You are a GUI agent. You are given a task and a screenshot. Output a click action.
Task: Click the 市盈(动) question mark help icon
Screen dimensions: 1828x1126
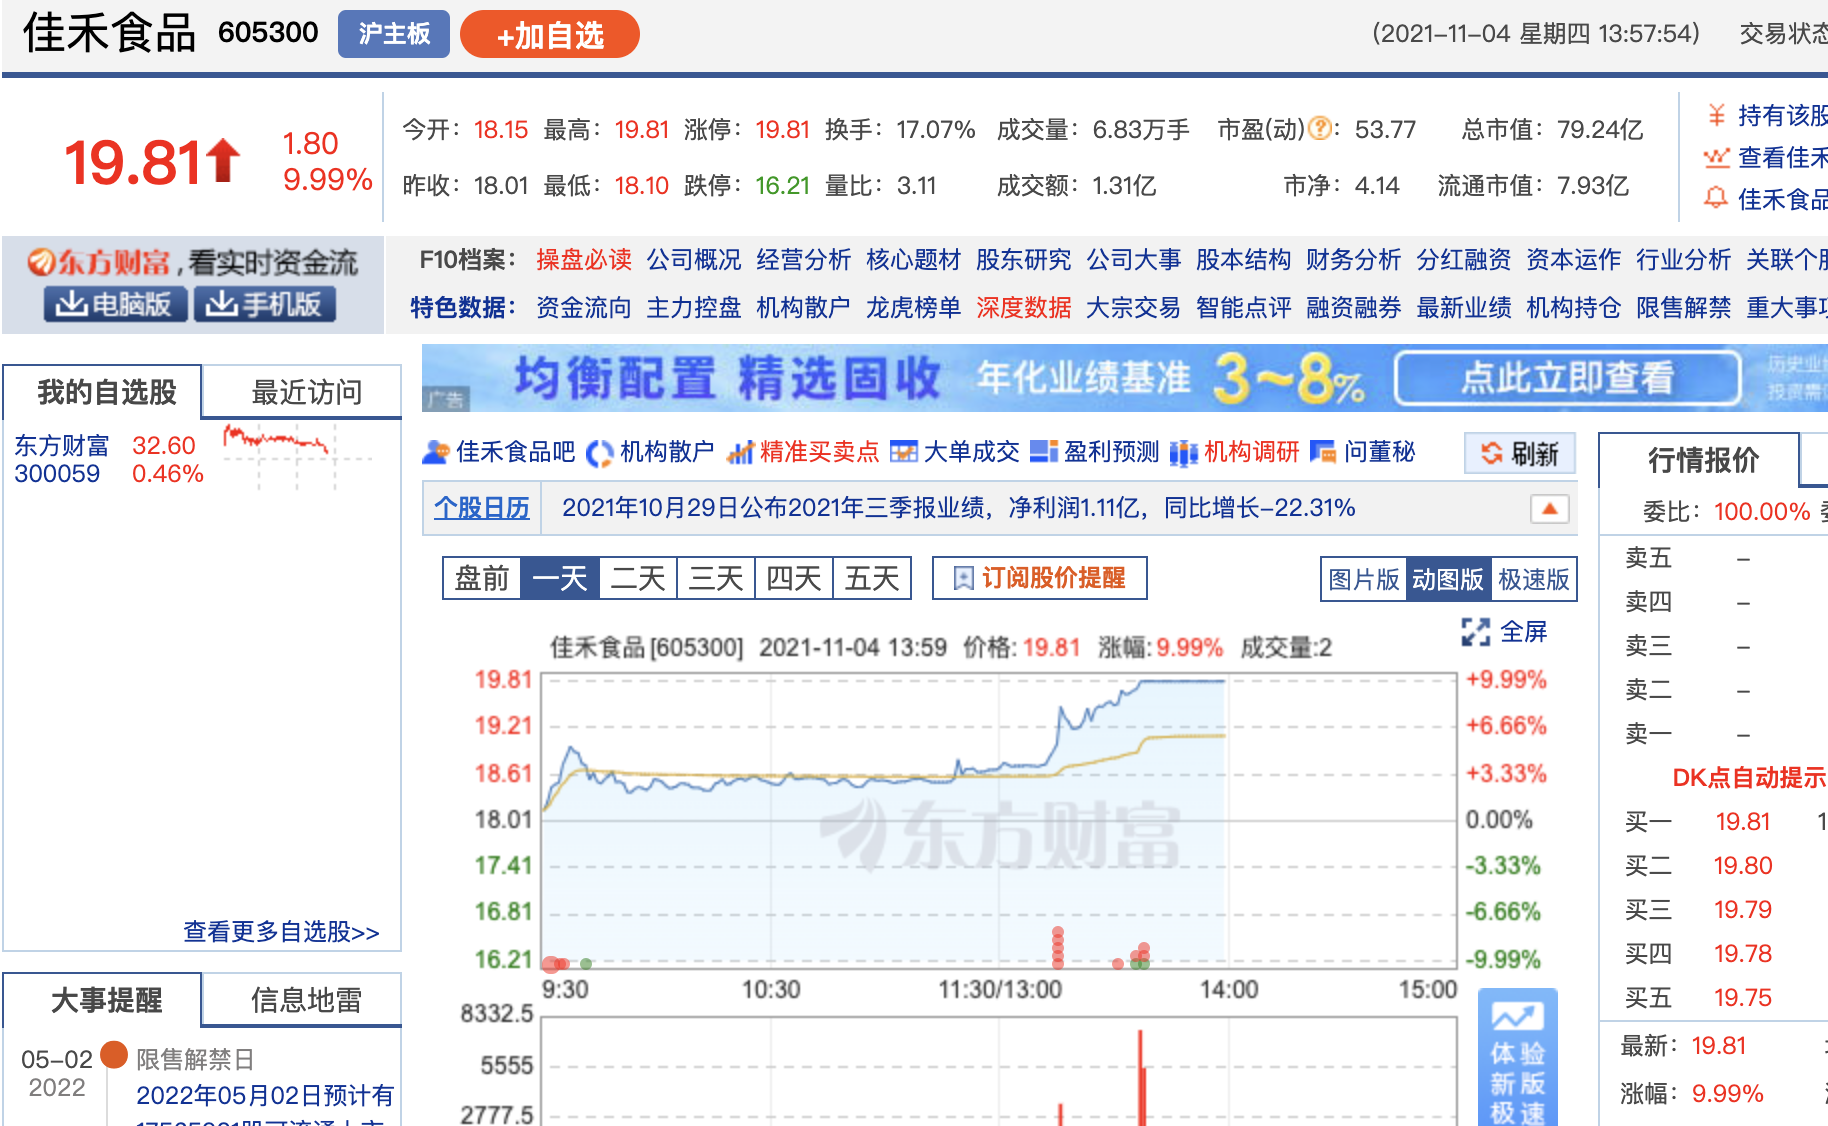[1320, 129]
